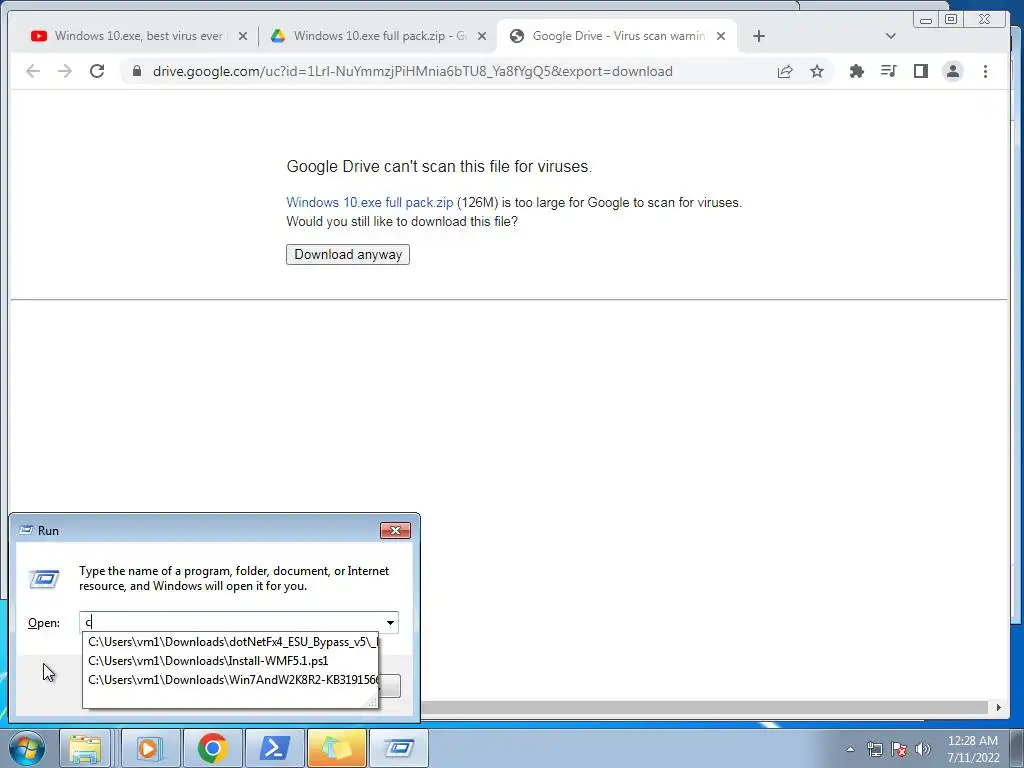This screenshot has width=1024, height=768.
Task: Bookmark this page with the star
Action: [x=817, y=71]
